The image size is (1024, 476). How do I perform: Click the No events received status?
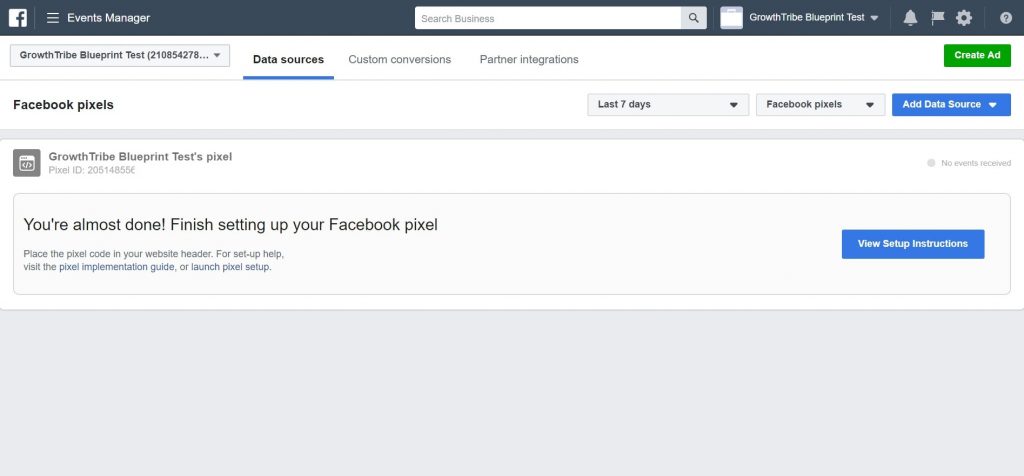[x=969, y=163]
